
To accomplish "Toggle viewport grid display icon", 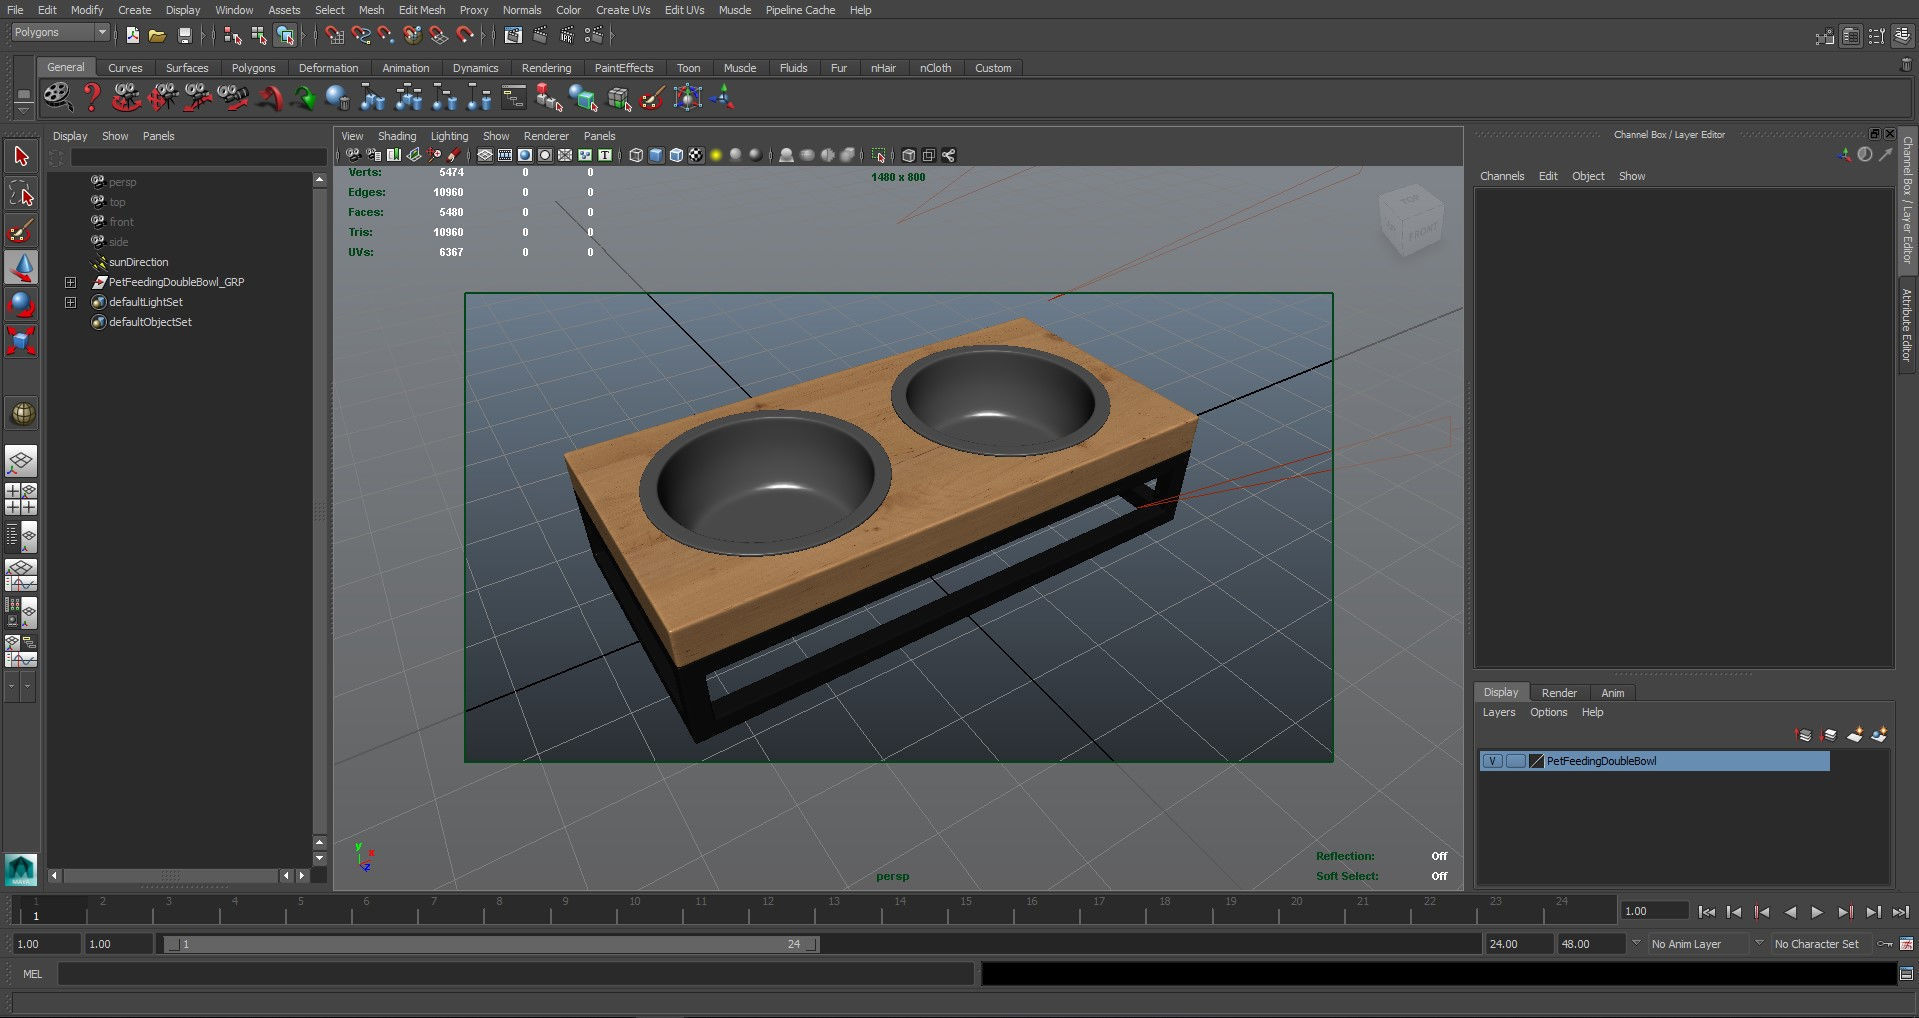I will (x=485, y=155).
